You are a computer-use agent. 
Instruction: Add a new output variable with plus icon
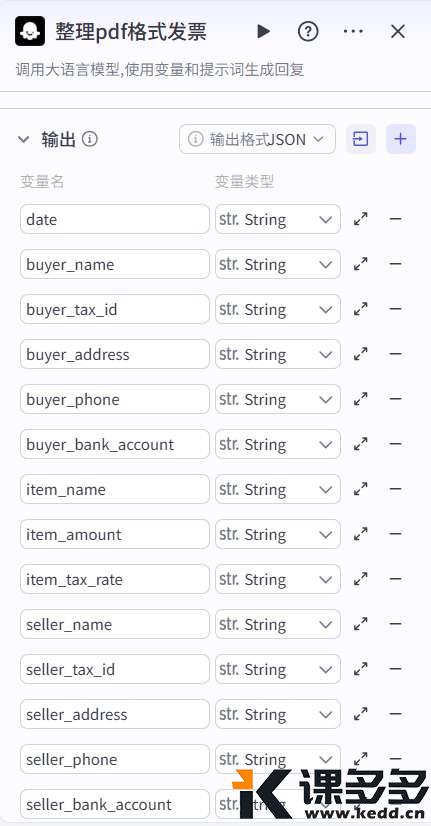[400, 139]
